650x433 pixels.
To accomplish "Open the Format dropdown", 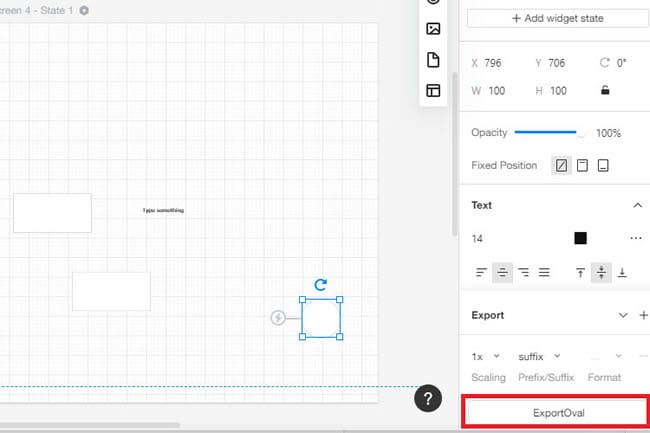I will 606,356.
